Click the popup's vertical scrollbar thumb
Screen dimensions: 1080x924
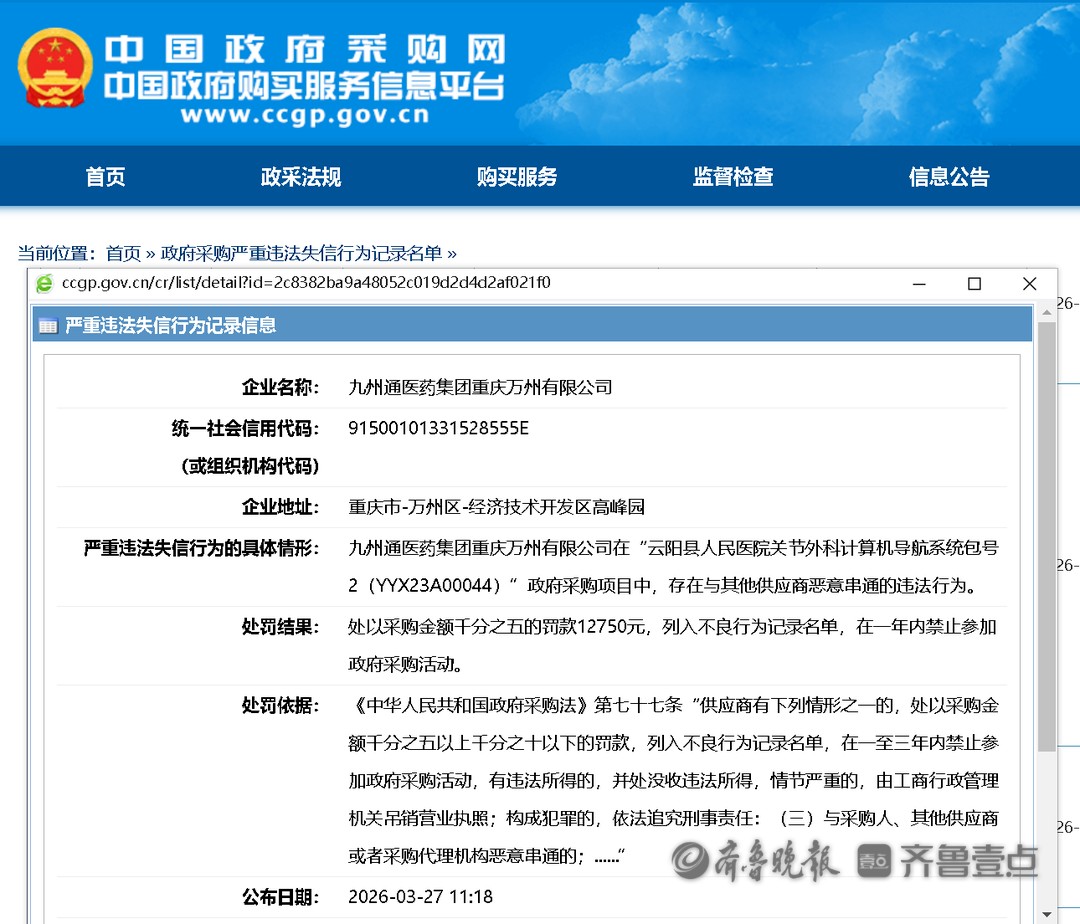pos(1046,540)
